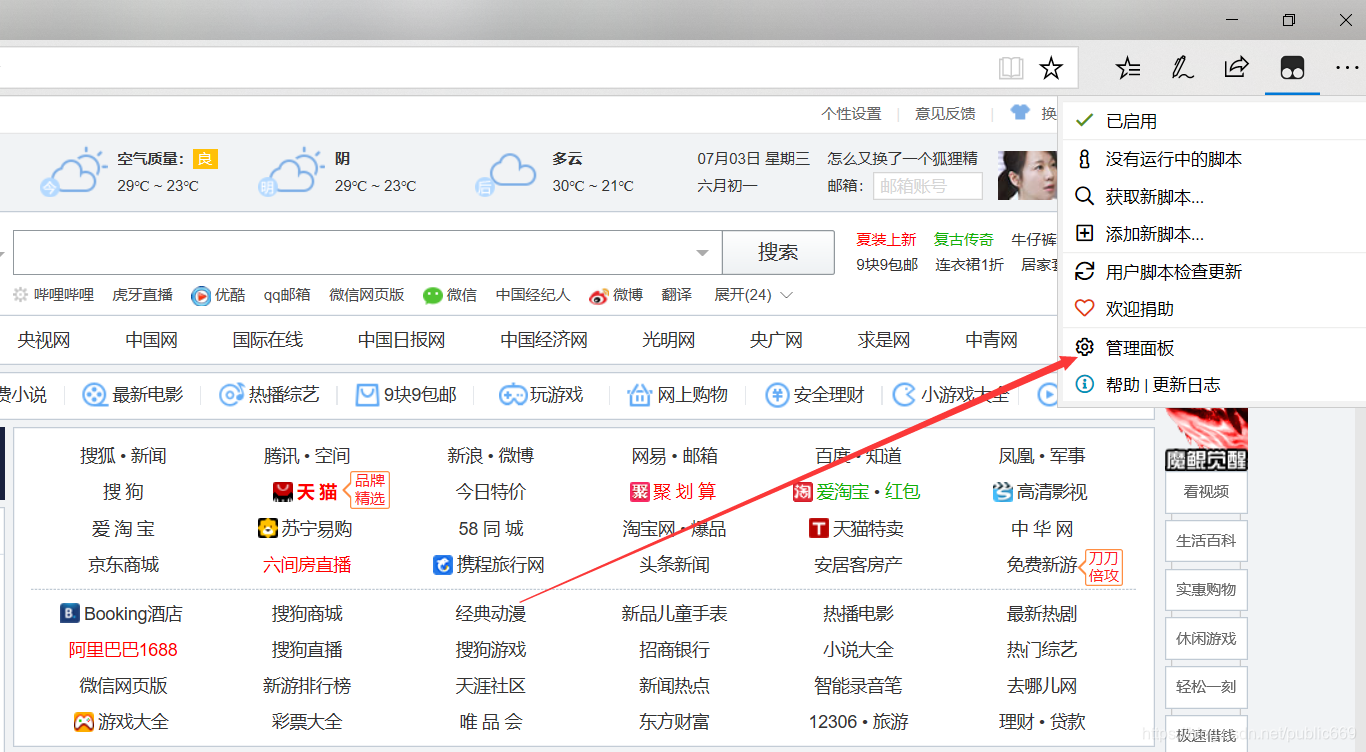Click the 魔鲲觉醒 game ad thumbnail
Image resolution: width=1366 pixels, height=752 pixels.
1206,438
